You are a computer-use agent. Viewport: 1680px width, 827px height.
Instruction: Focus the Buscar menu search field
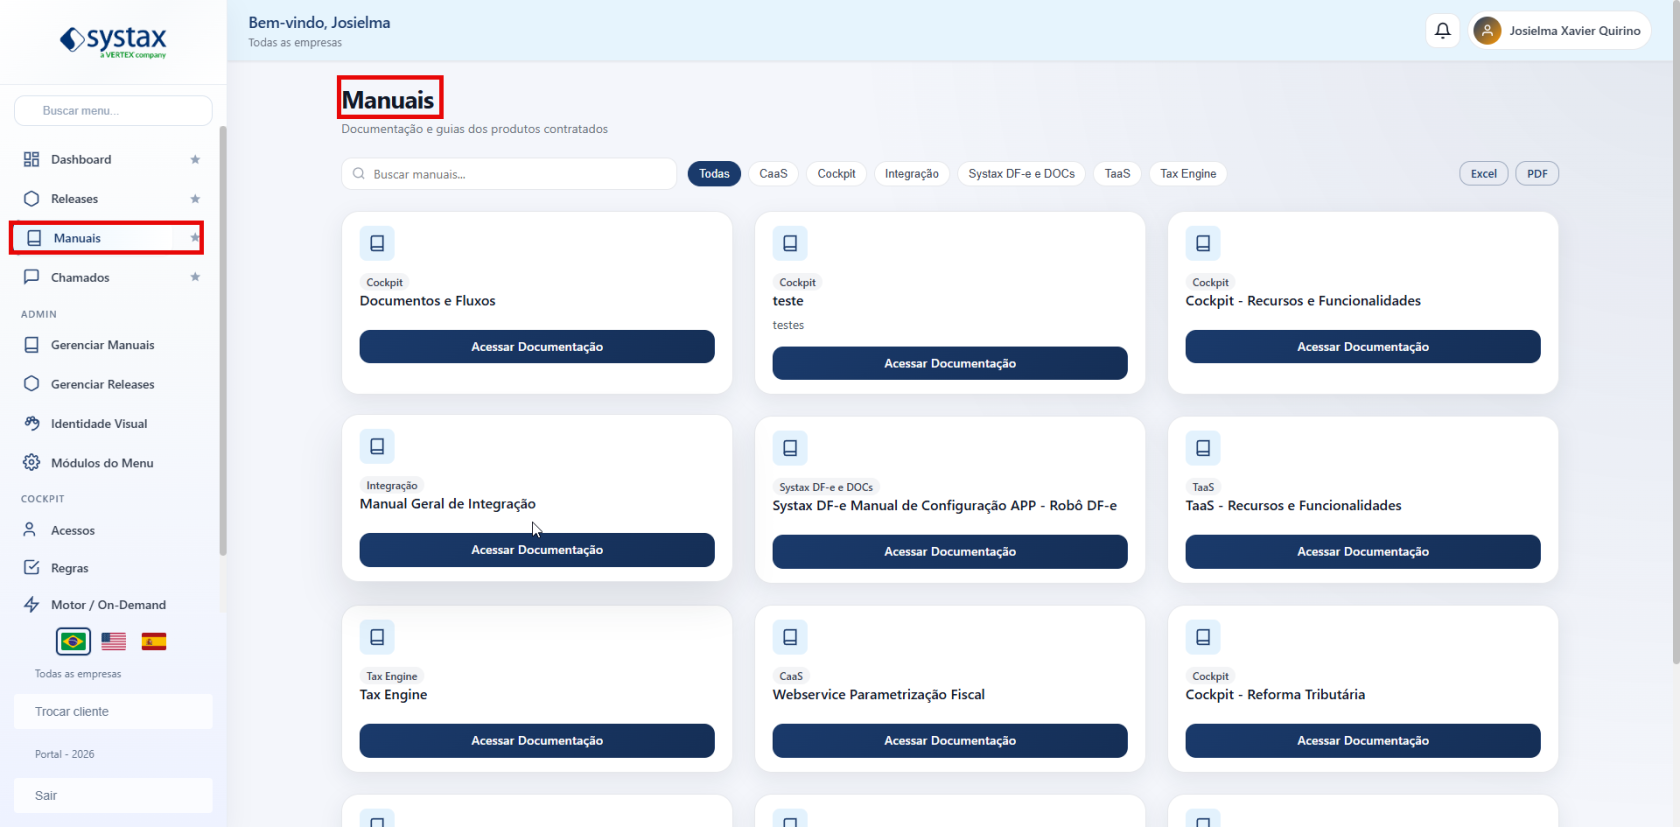pos(113,111)
